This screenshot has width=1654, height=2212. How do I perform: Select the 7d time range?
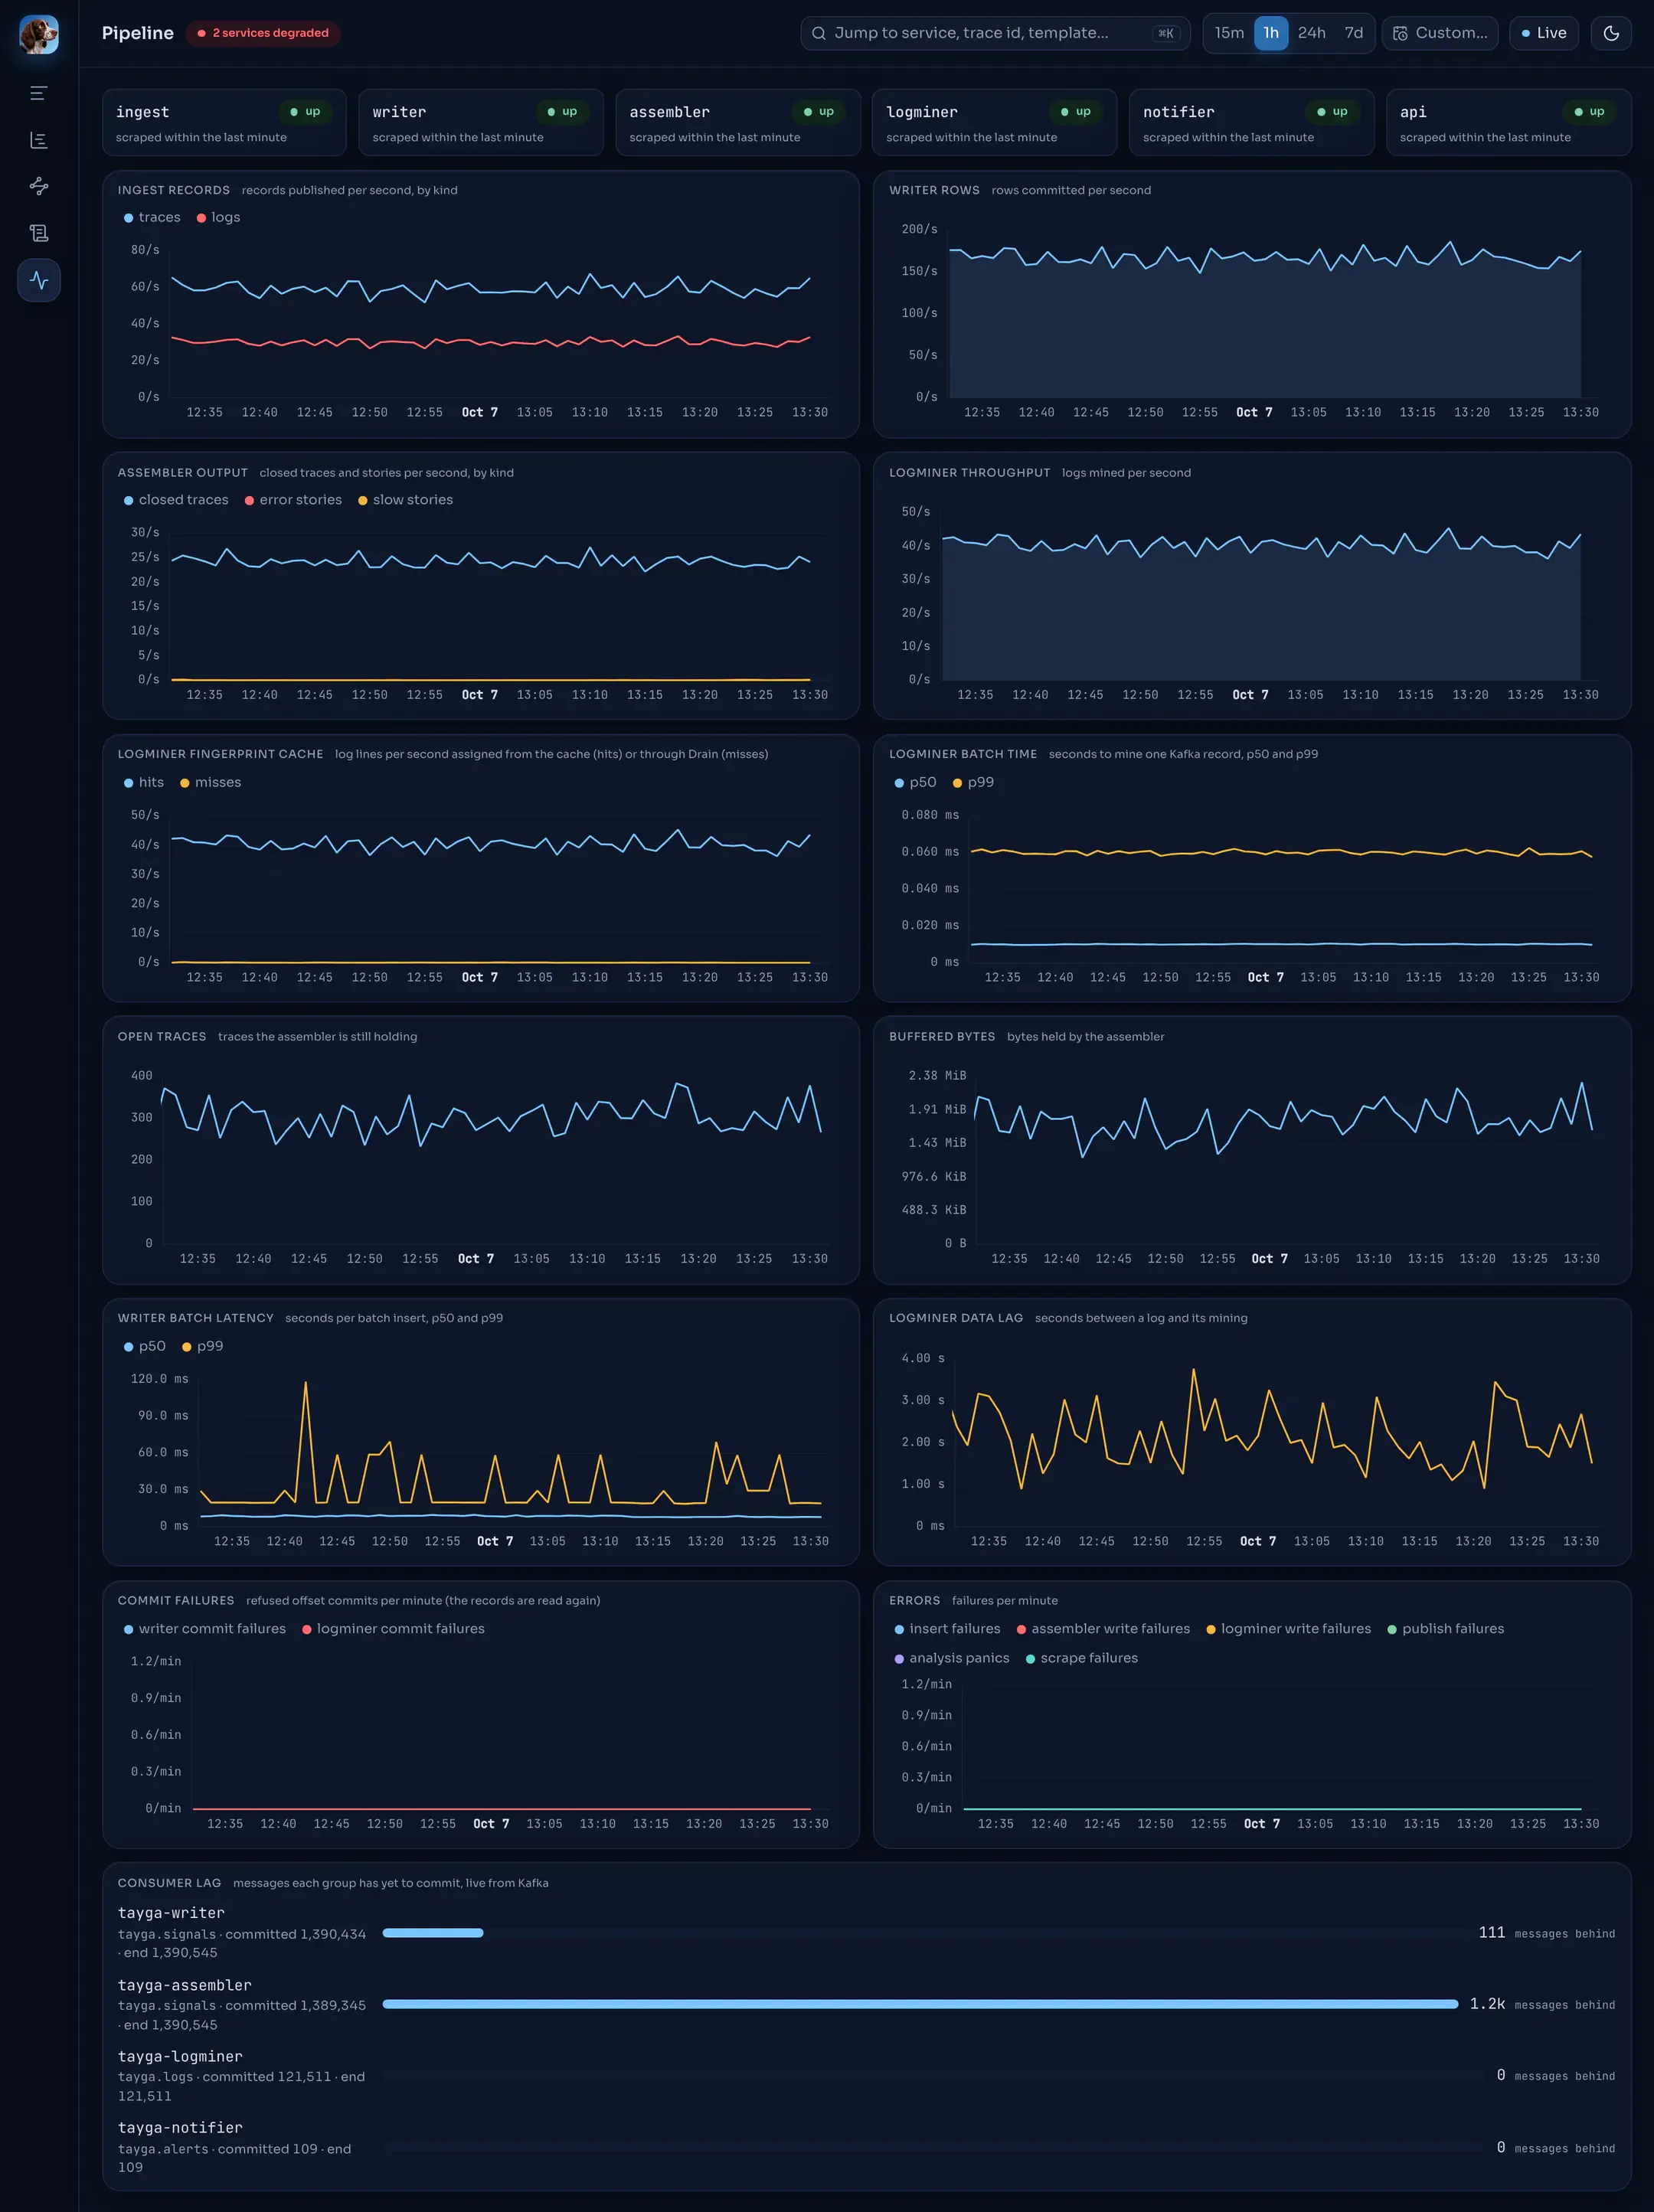(x=1353, y=33)
